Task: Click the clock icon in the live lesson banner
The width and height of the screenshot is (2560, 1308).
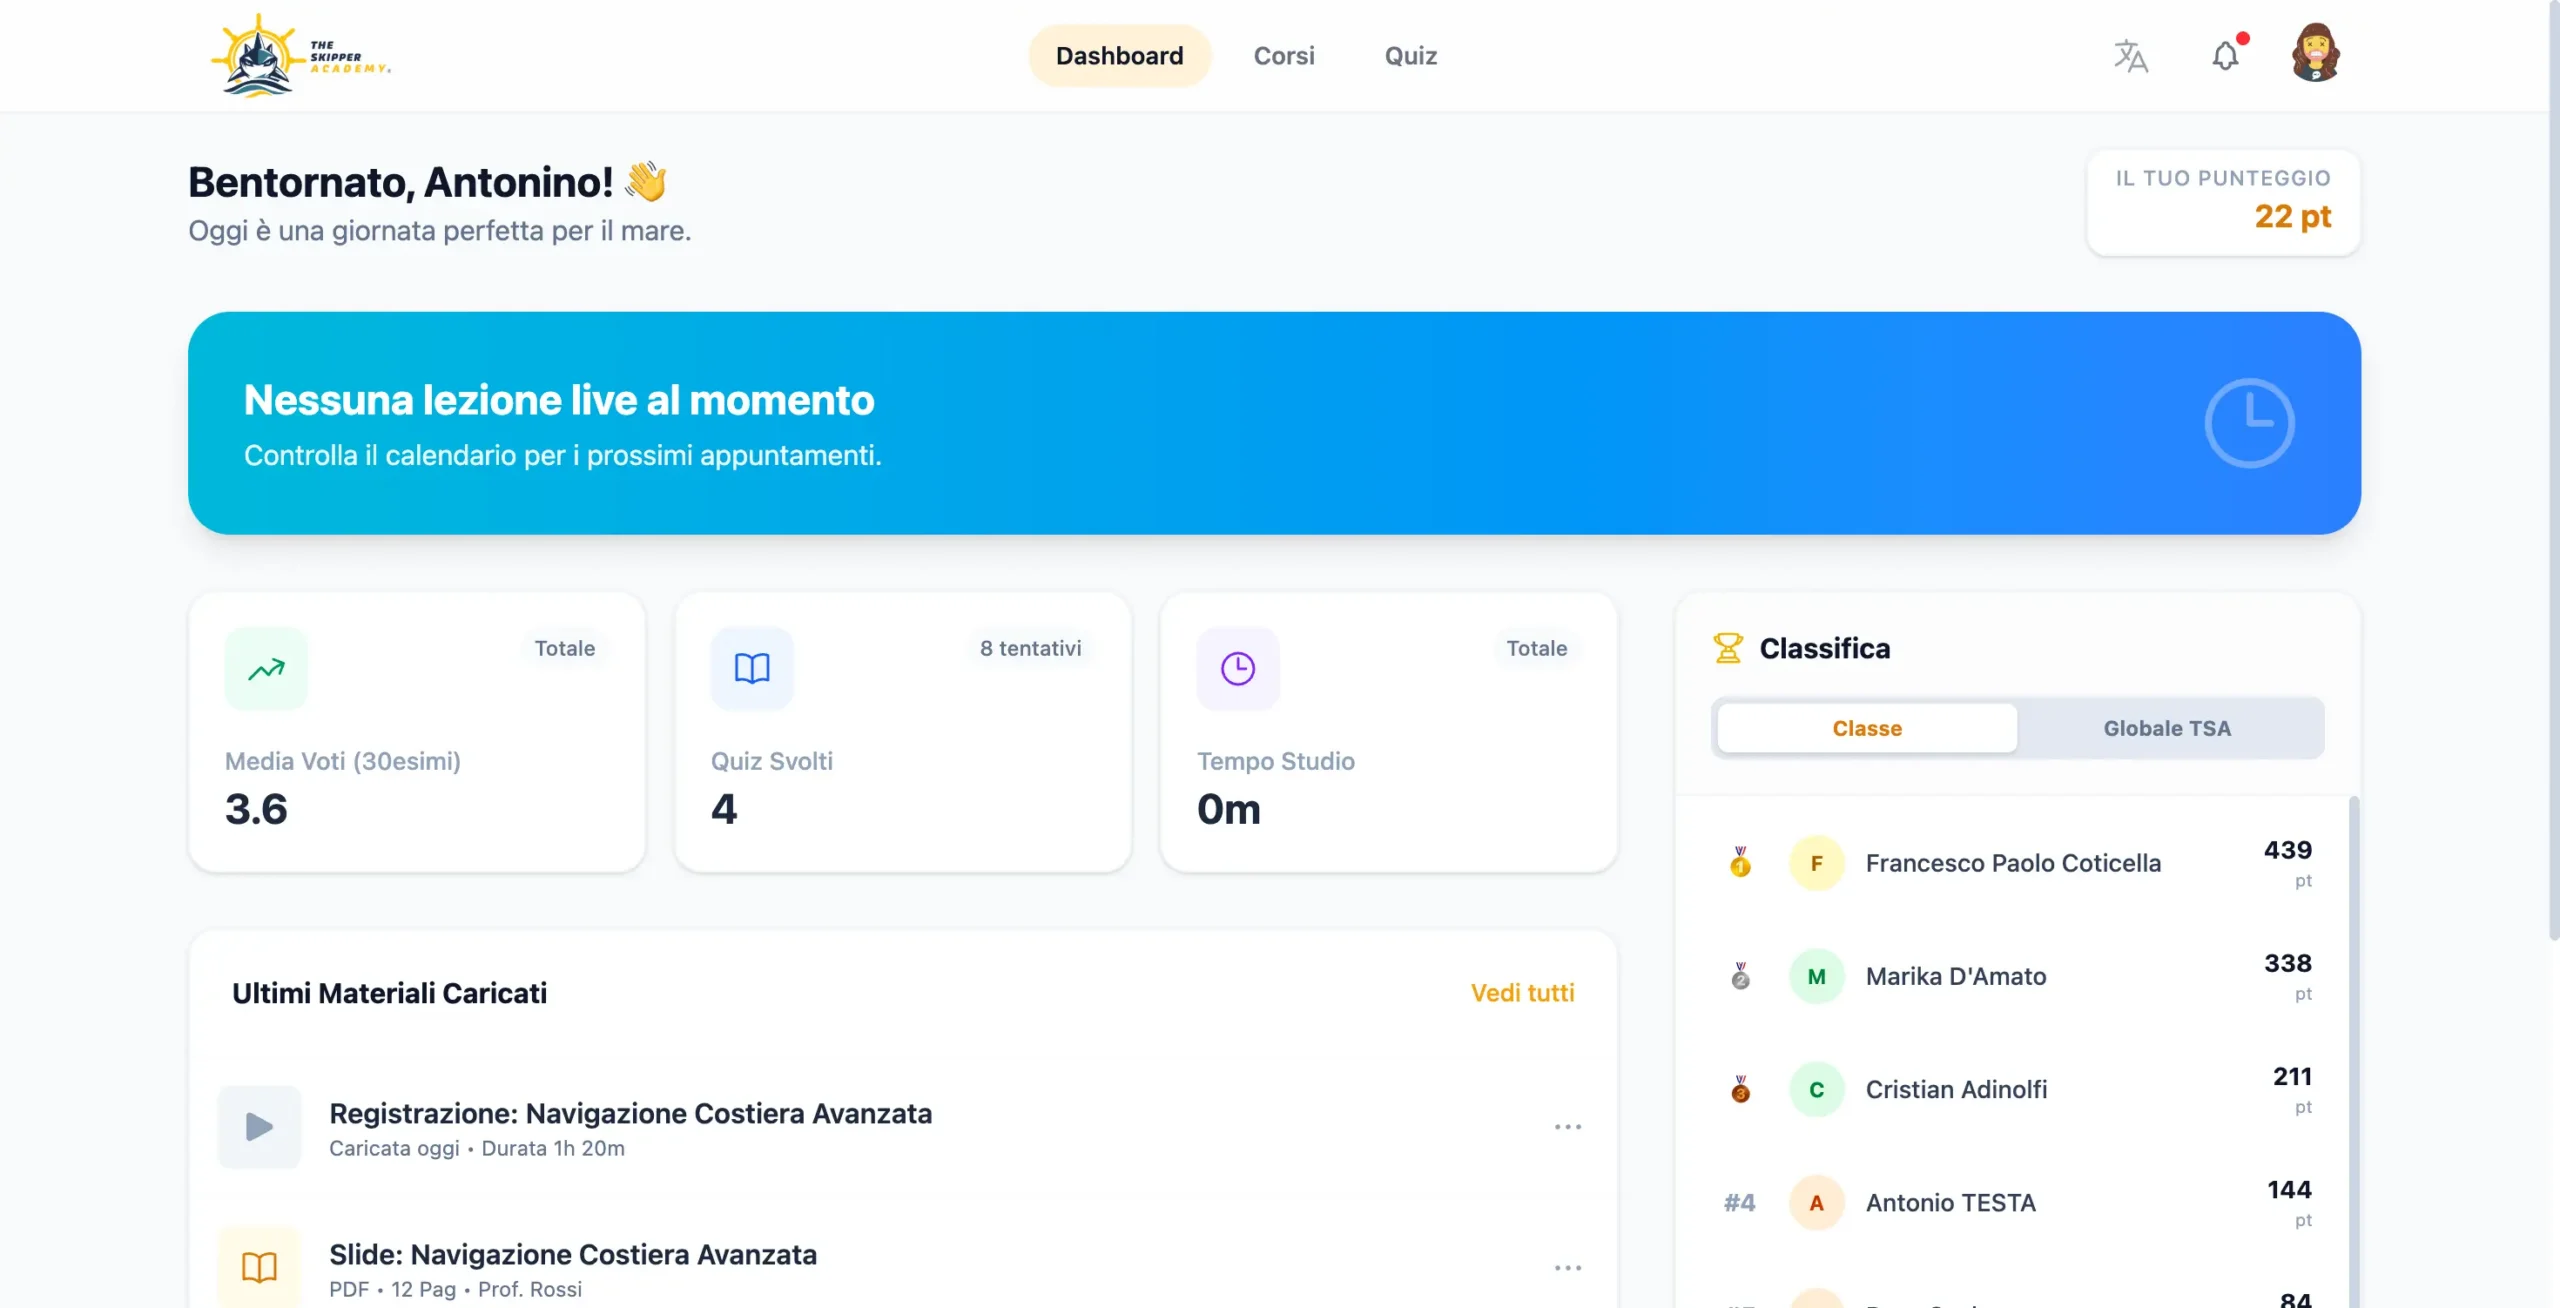Action: [2250, 422]
